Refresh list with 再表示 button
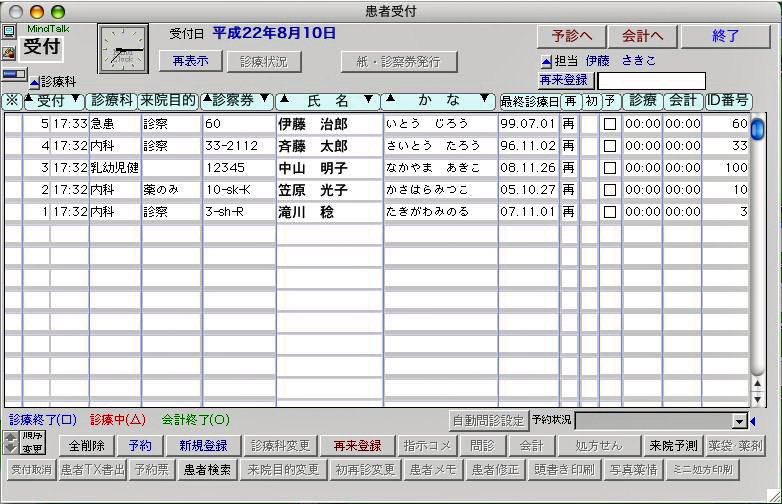Viewport: 782px width, 504px height. pos(191,61)
